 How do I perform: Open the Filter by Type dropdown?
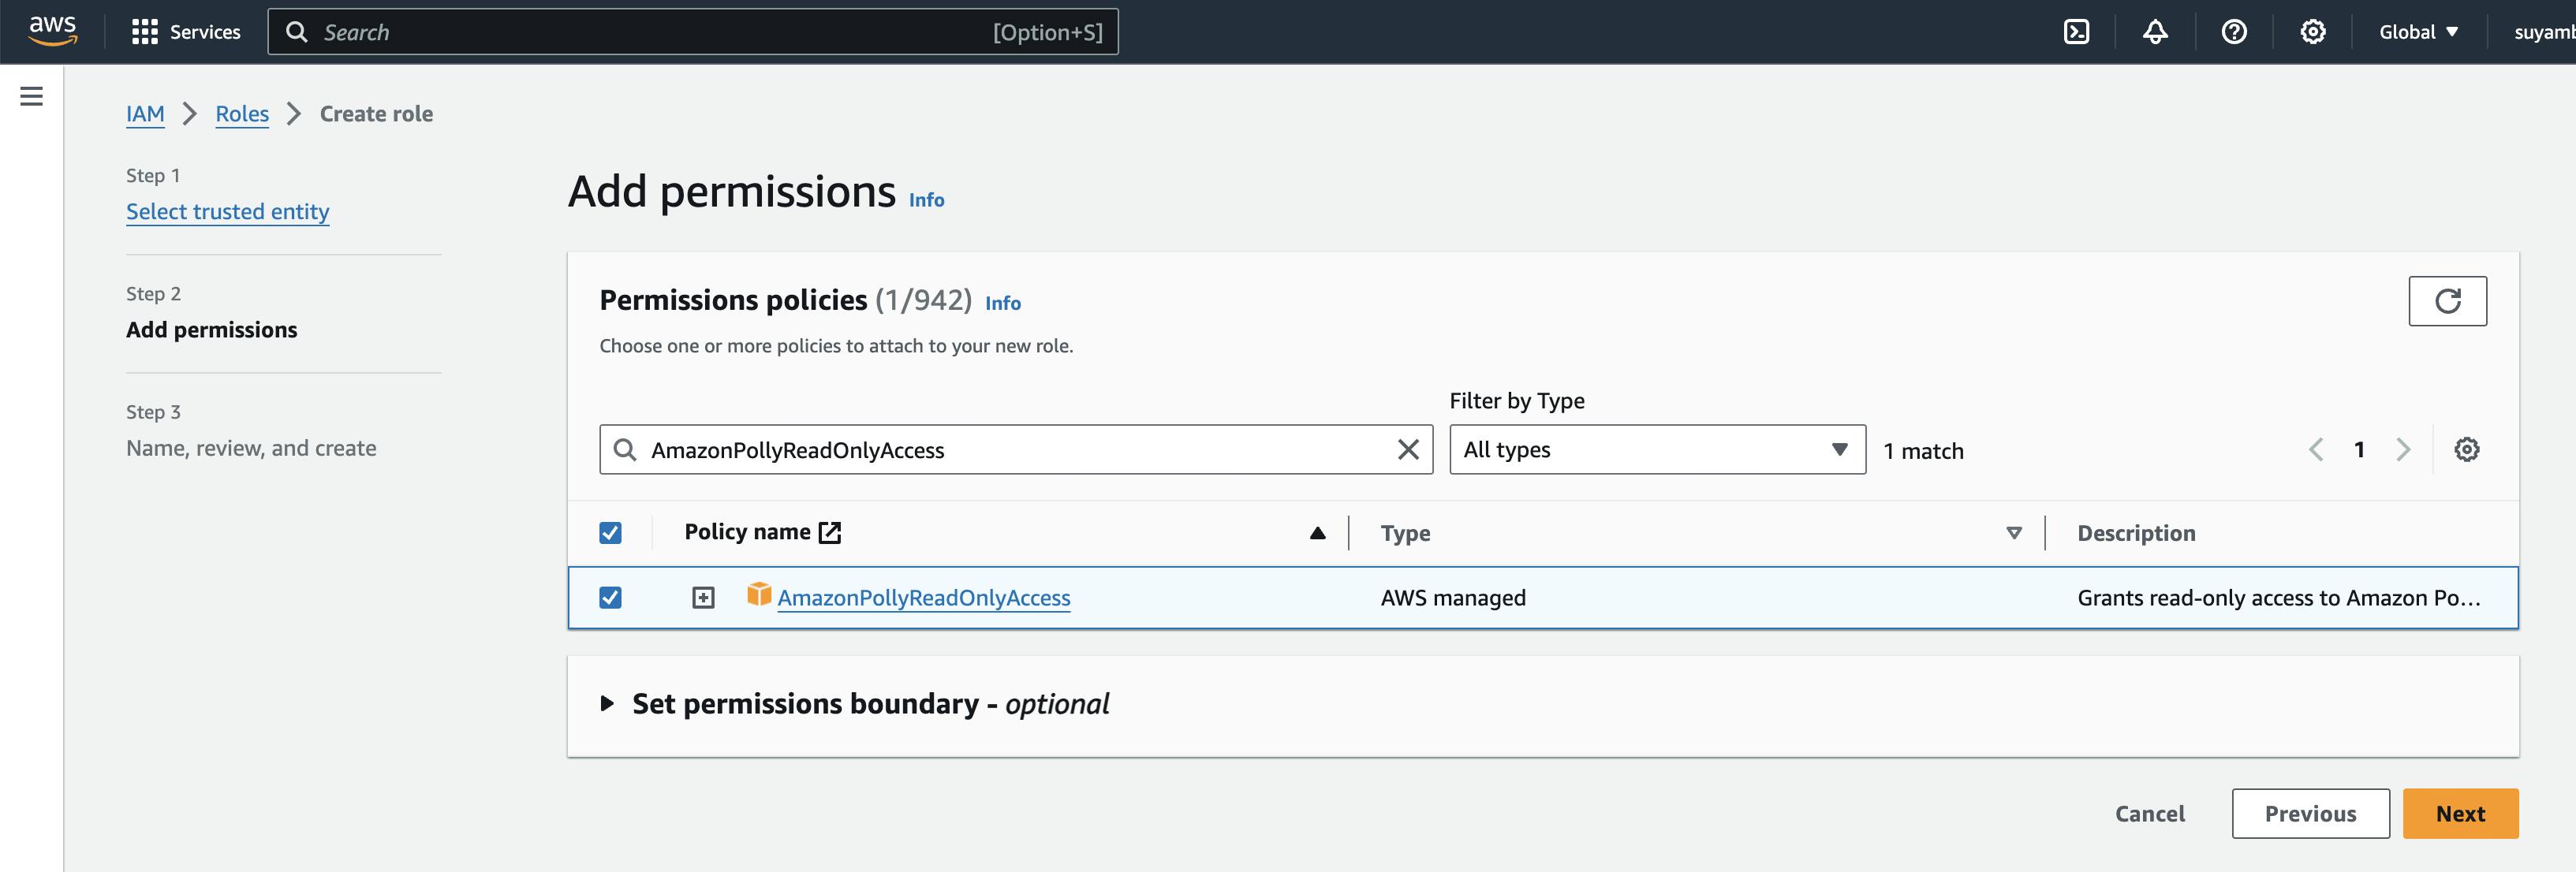[1656, 450]
